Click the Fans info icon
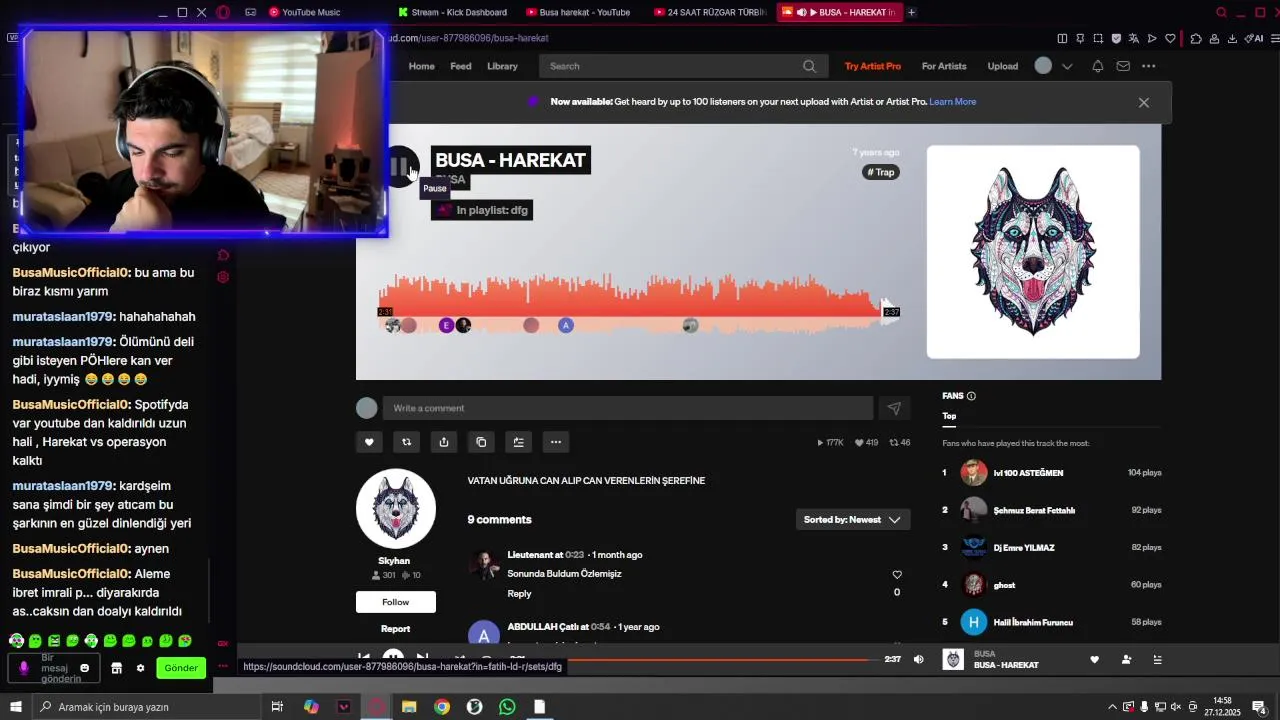This screenshot has height=720, width=1280. pyautogui.click(x=971, y=396)
